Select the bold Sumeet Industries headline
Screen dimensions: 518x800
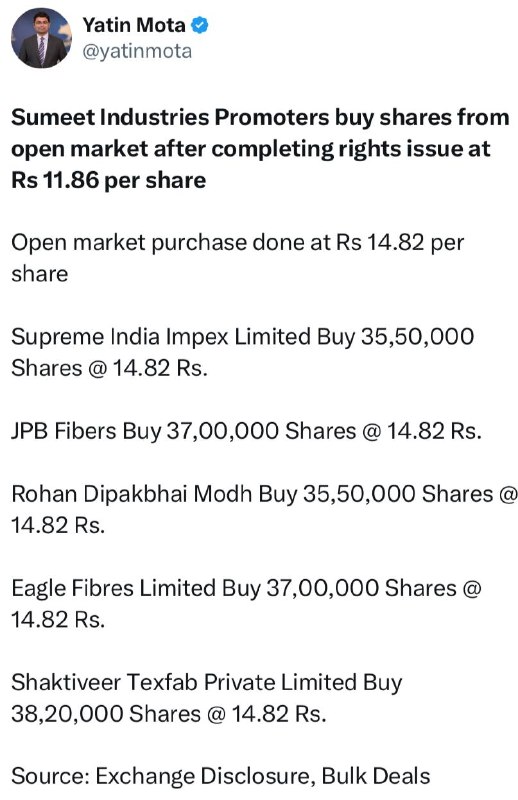click(x=260, y=148)
